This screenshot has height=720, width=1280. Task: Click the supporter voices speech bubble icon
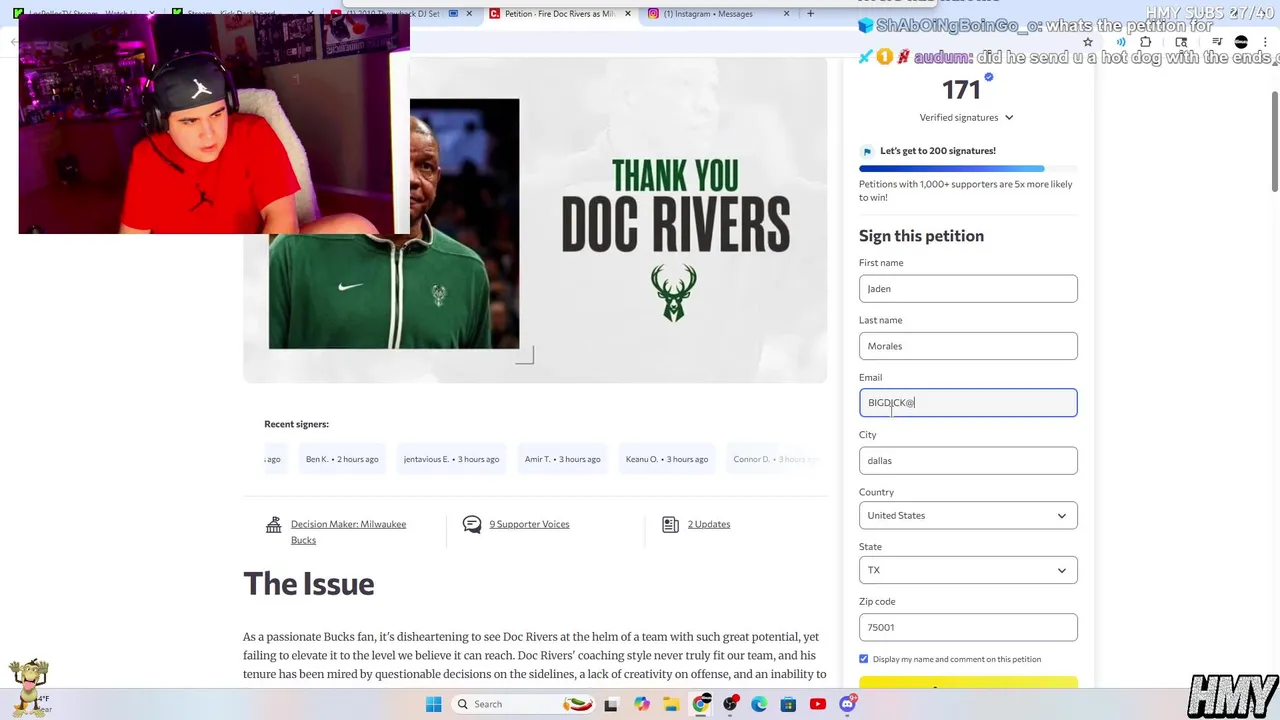[x=472, y=525]
